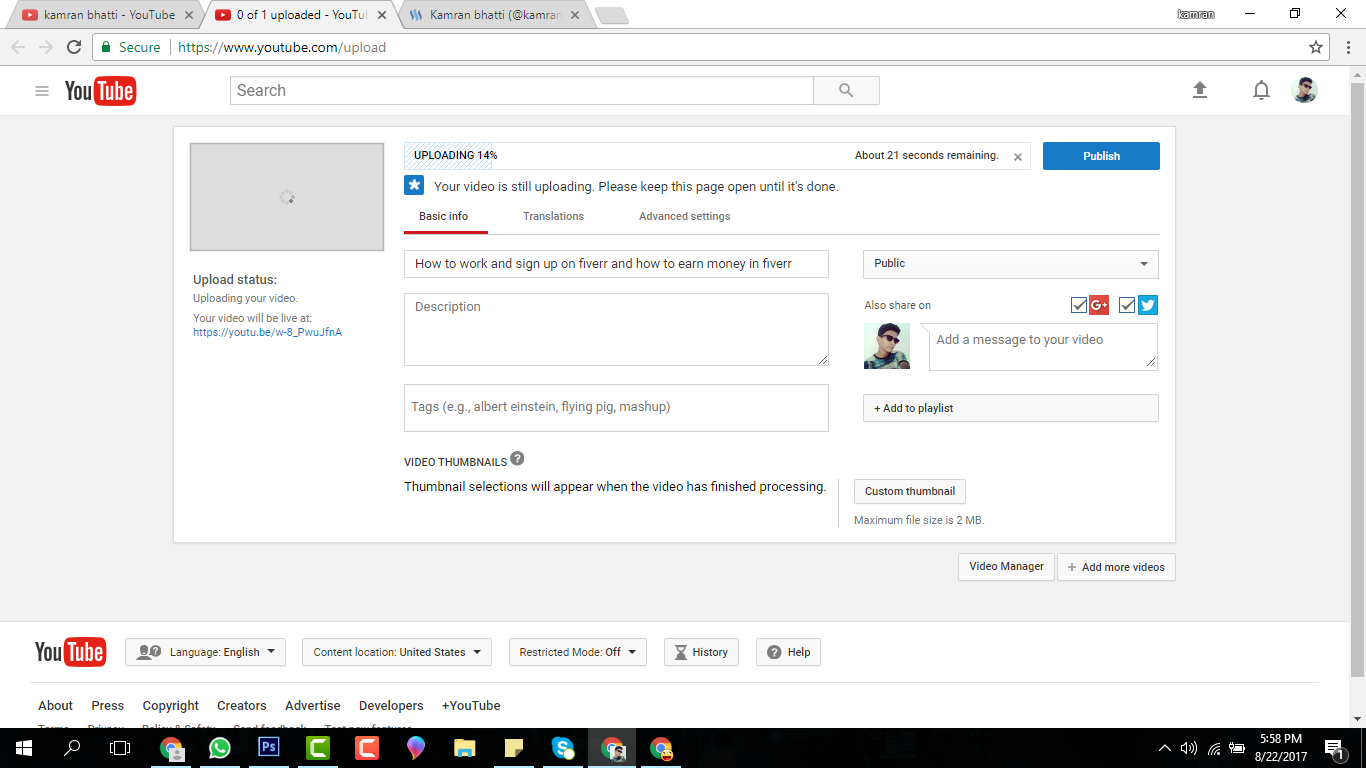Open Chrome's three-dot menu
1366x768 pixels.
point(1346,47)
